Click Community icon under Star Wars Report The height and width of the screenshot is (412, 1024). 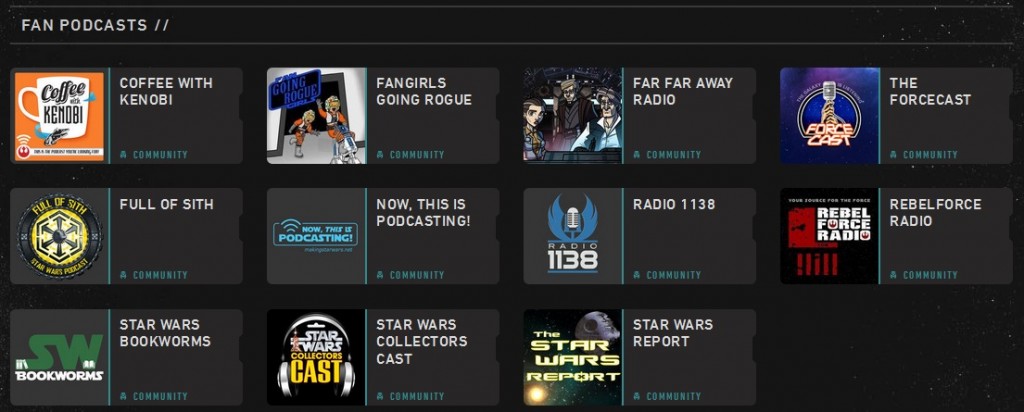(637, 396)
